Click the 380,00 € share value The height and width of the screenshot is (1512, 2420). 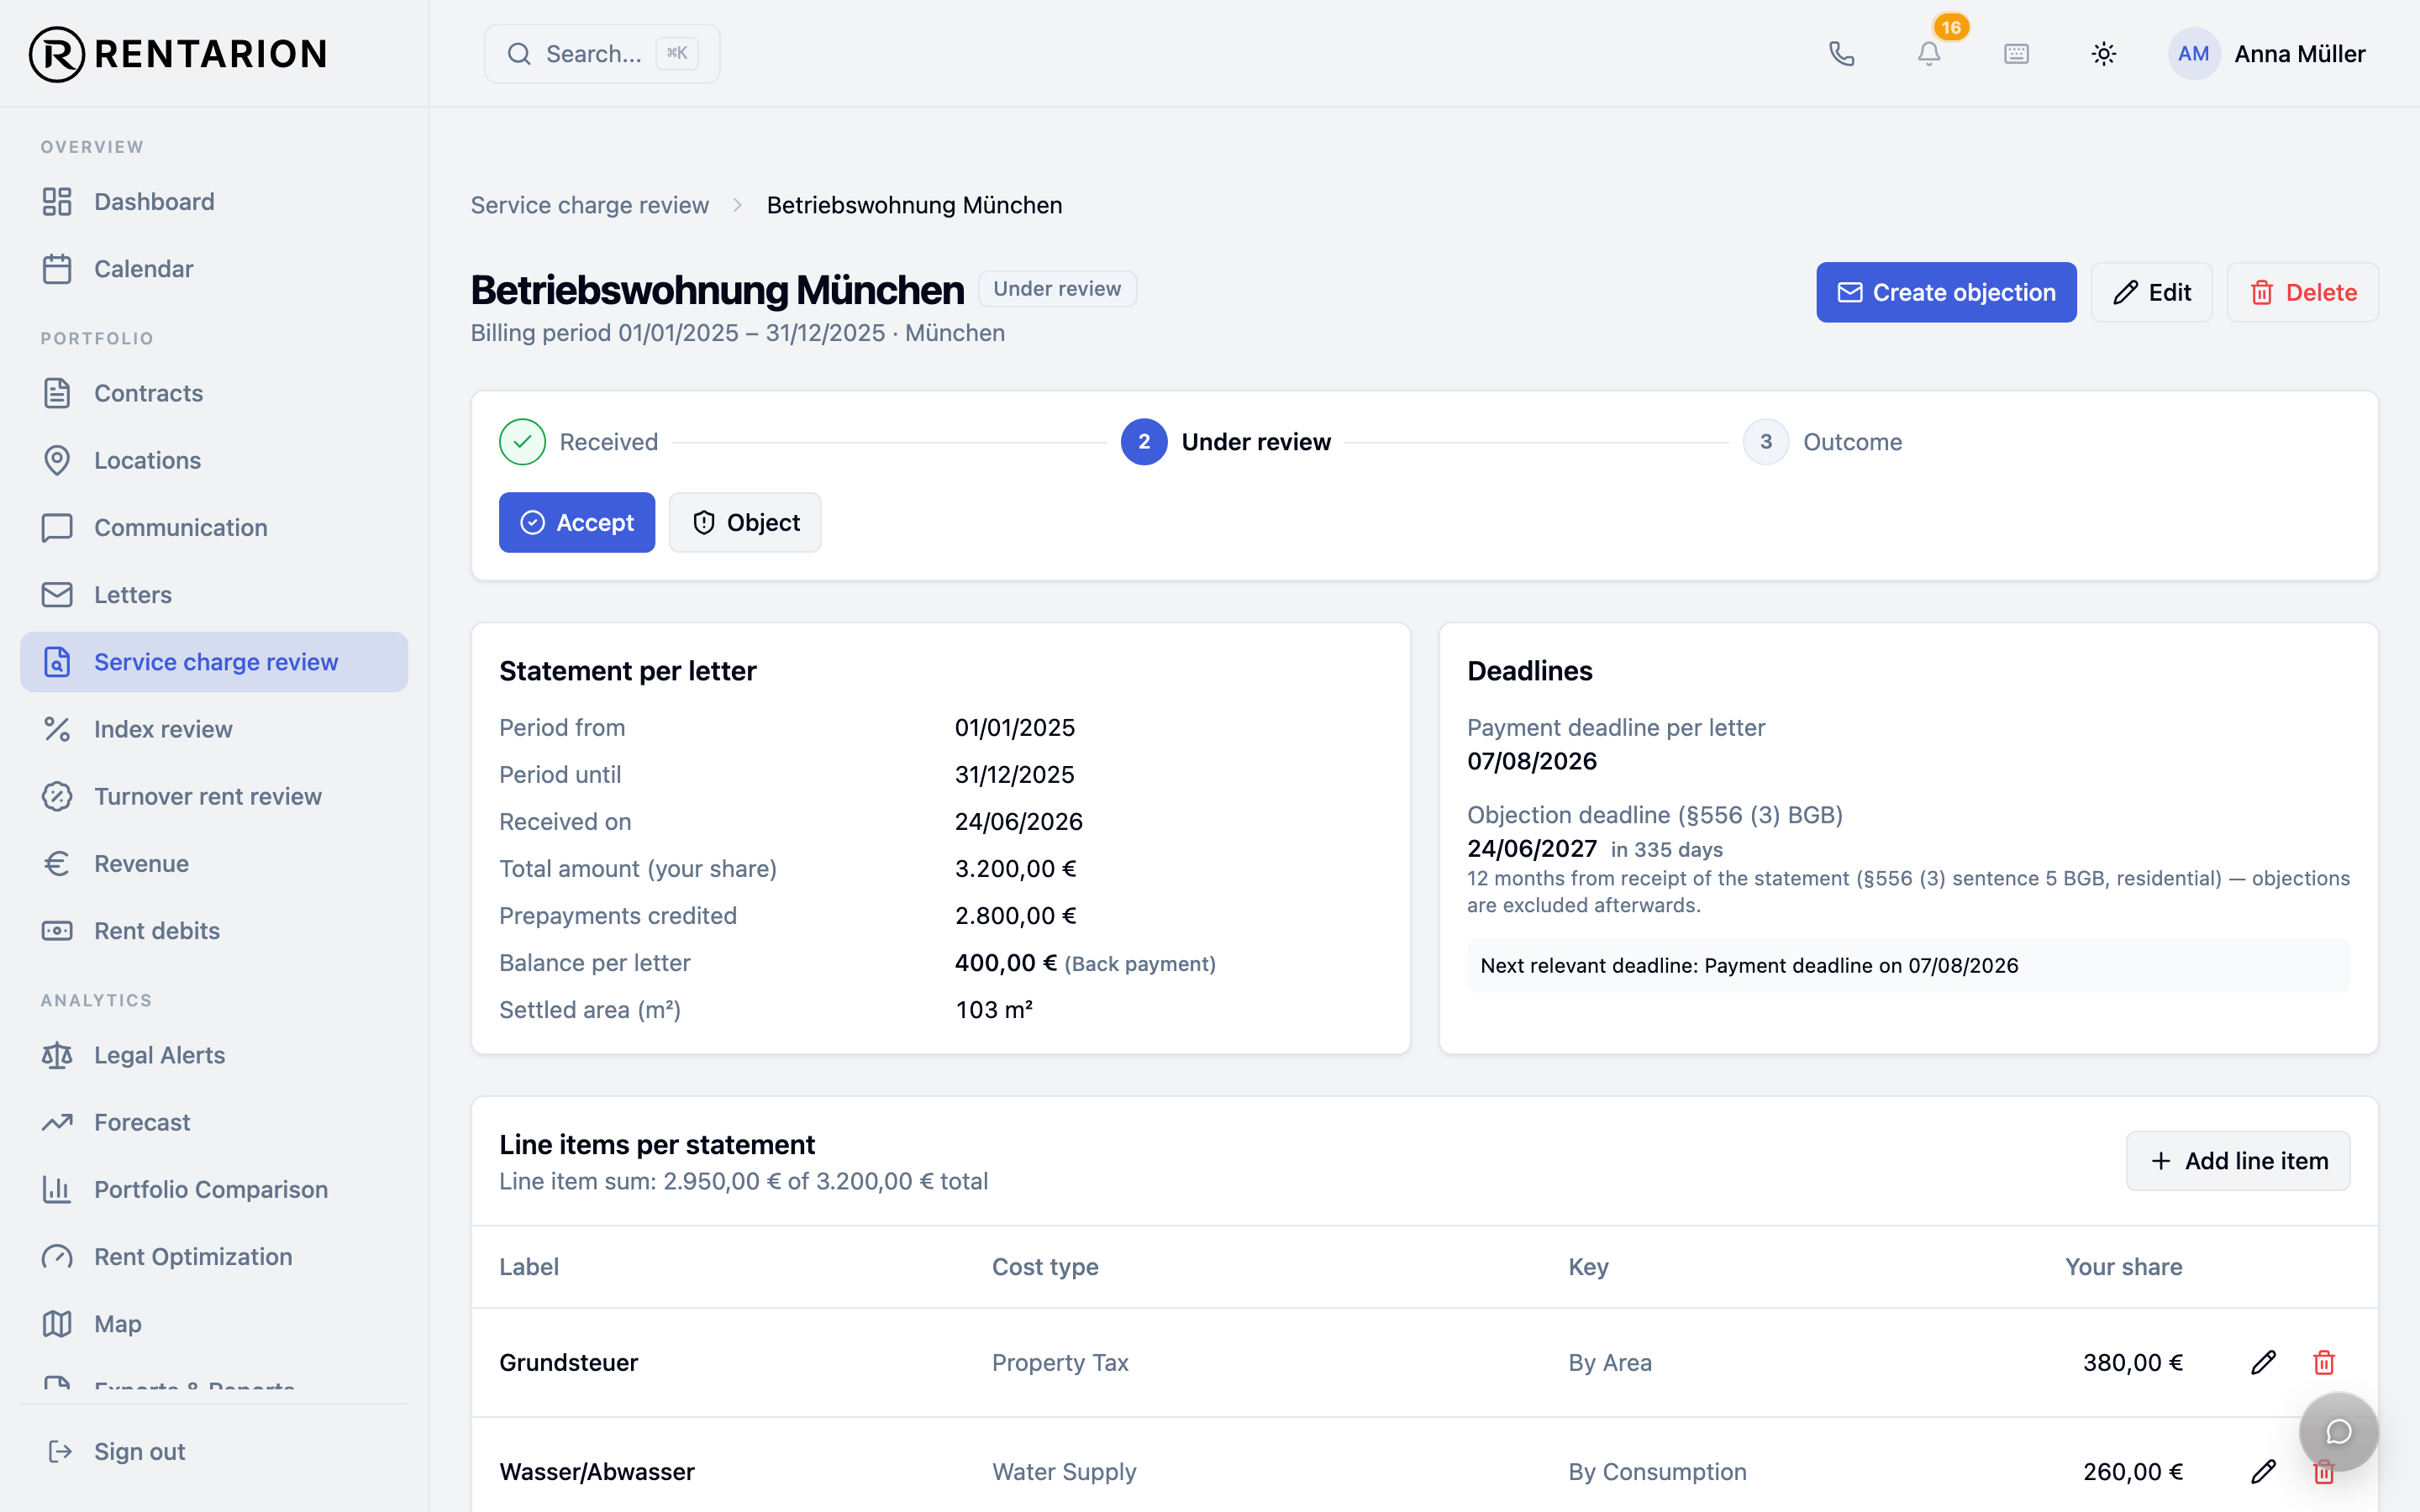pyautogui.click(x=2132, y=1362)
